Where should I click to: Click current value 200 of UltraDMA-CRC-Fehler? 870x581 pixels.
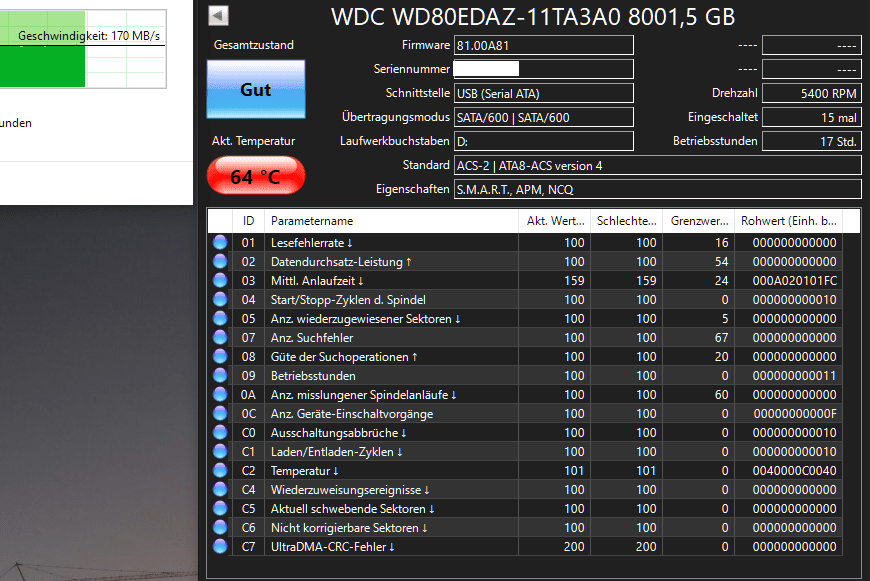tap(574, 547)
